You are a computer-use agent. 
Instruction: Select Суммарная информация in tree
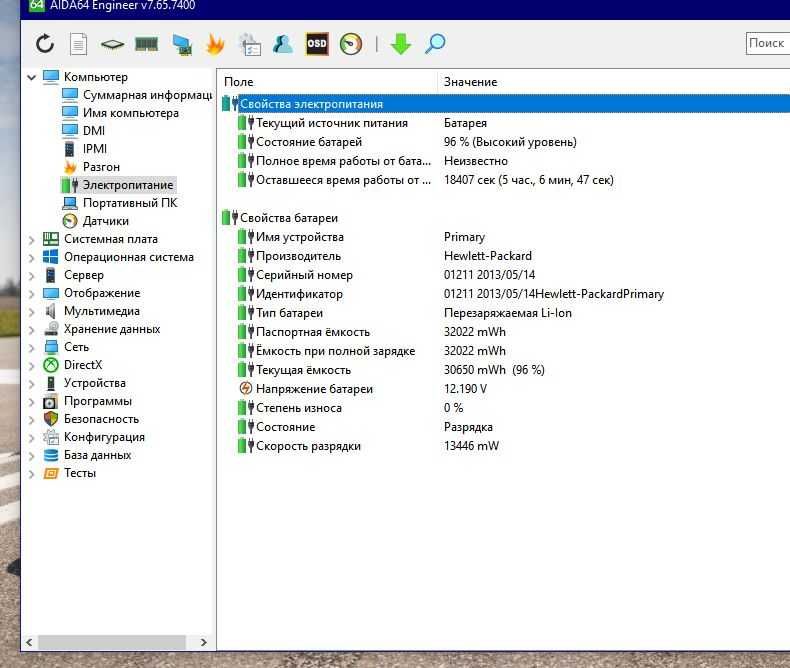tap(147, 95)
